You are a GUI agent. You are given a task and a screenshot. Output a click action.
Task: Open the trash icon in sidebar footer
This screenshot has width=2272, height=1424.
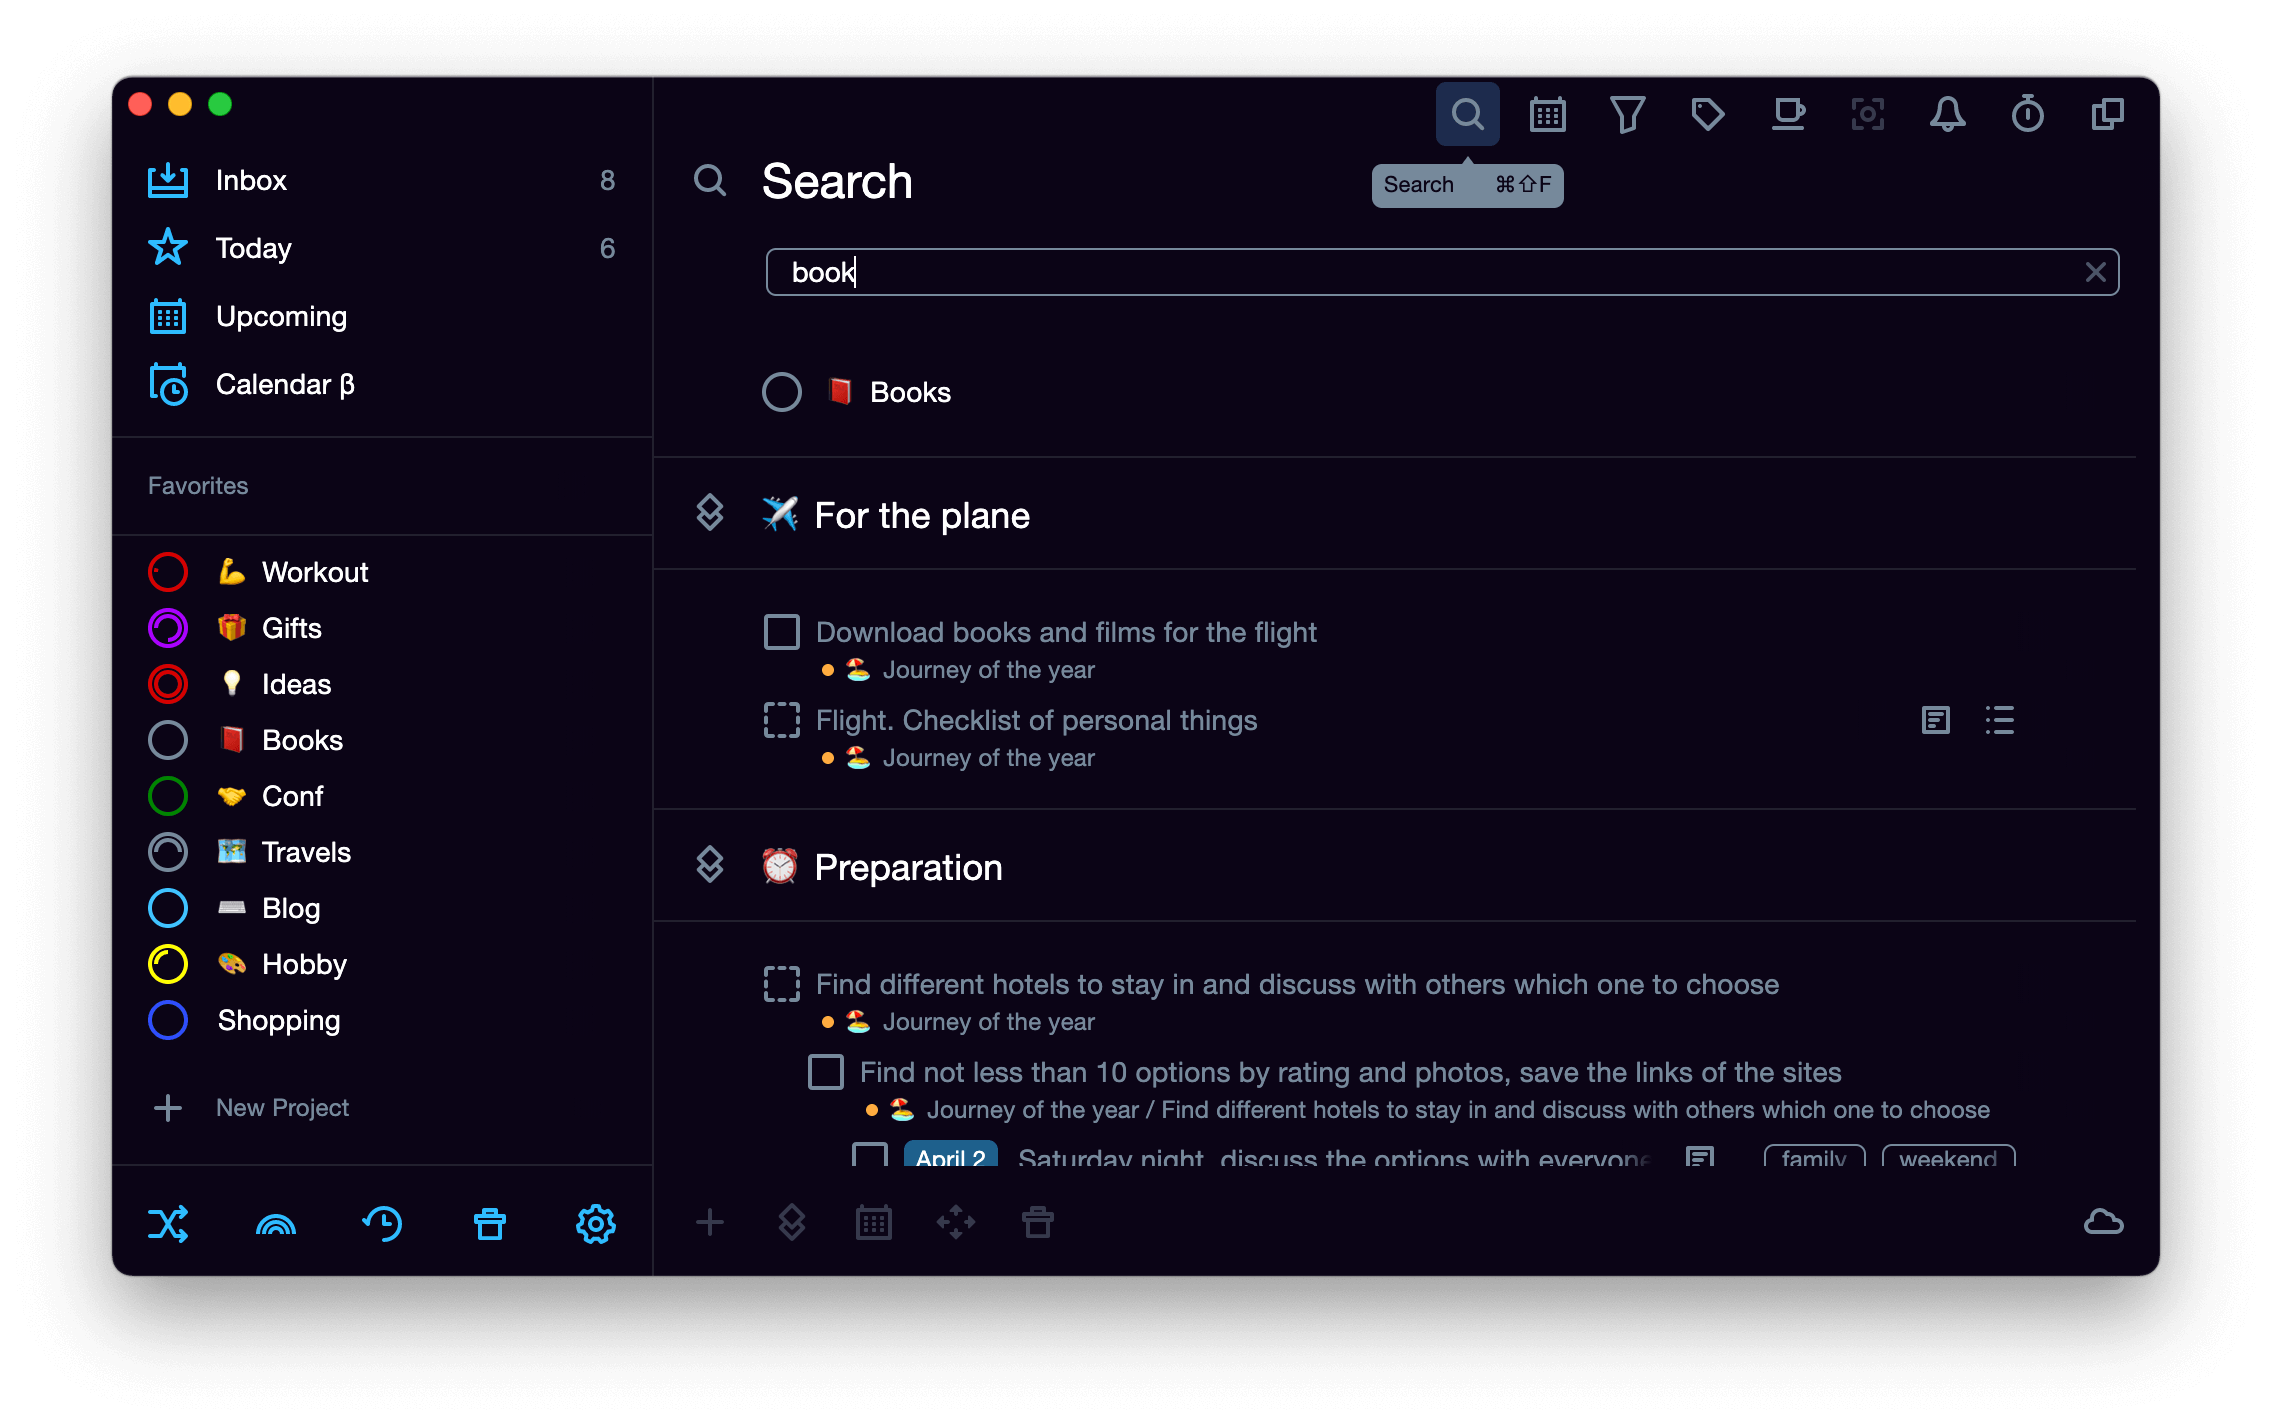pyautogui.click(x=489, y=1223)
